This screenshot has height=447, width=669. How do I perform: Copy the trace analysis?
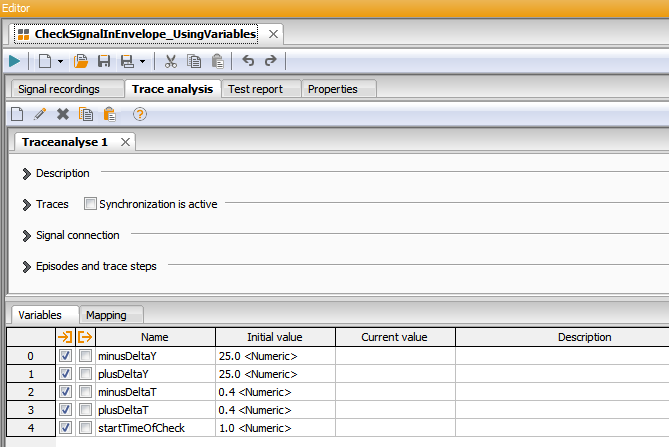[86, 114]
